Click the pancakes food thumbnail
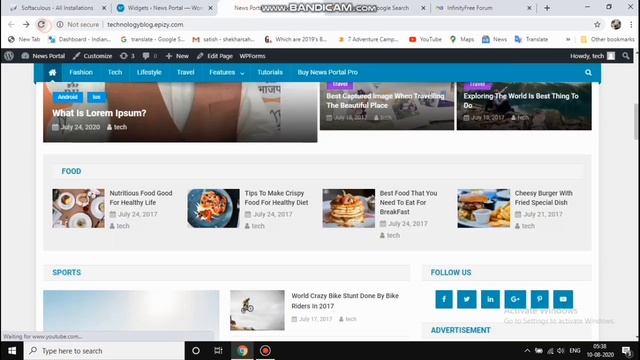The height and width of the screenshot is (360, 640). point(349,208)
